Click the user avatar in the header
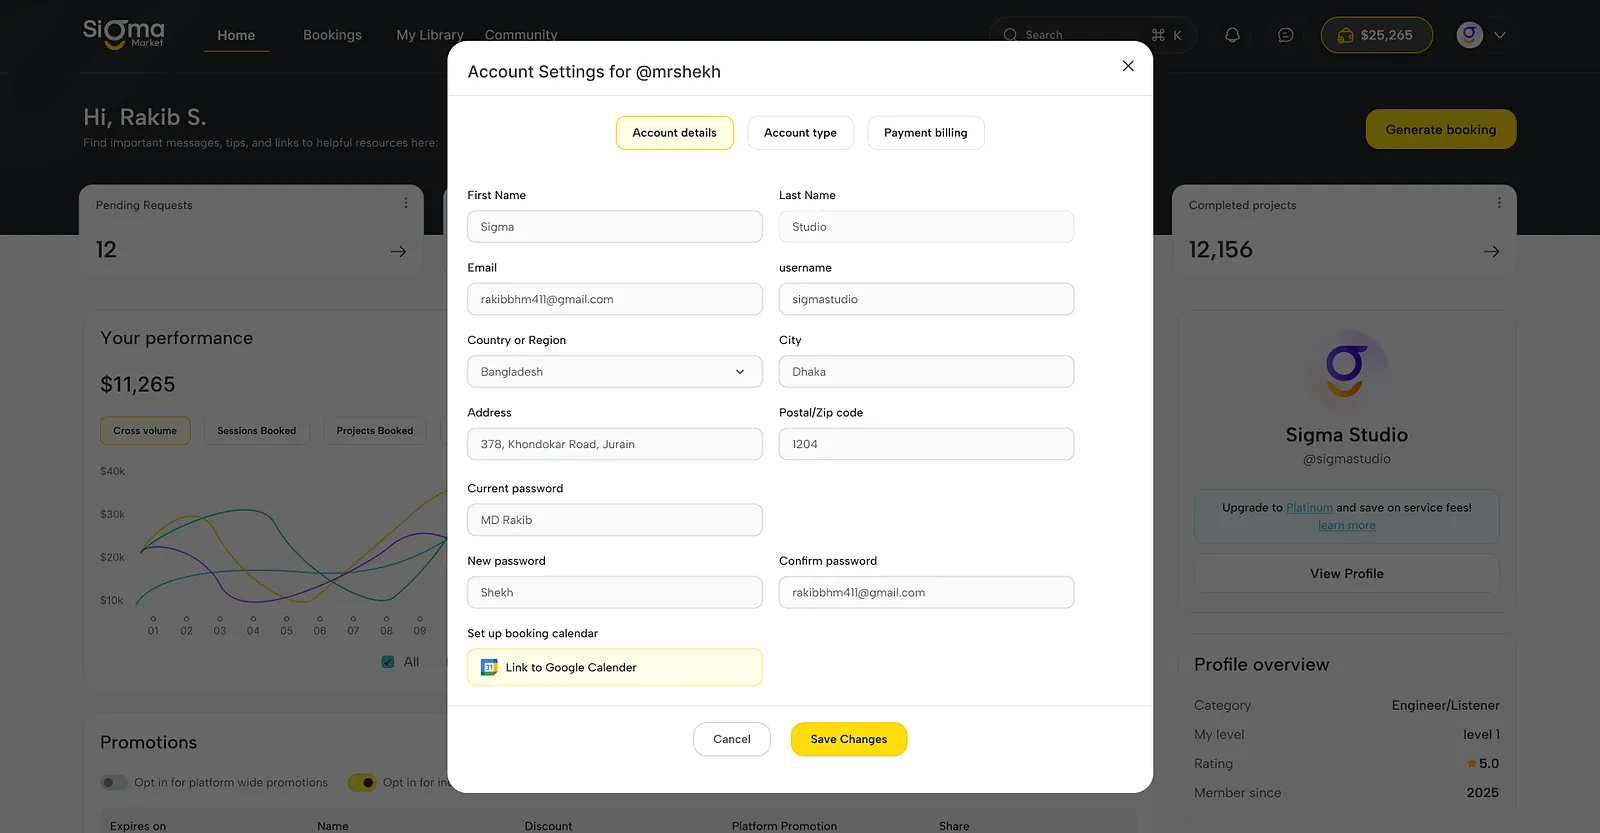This screenshot has width=1600, height=833. (1470, 35)
